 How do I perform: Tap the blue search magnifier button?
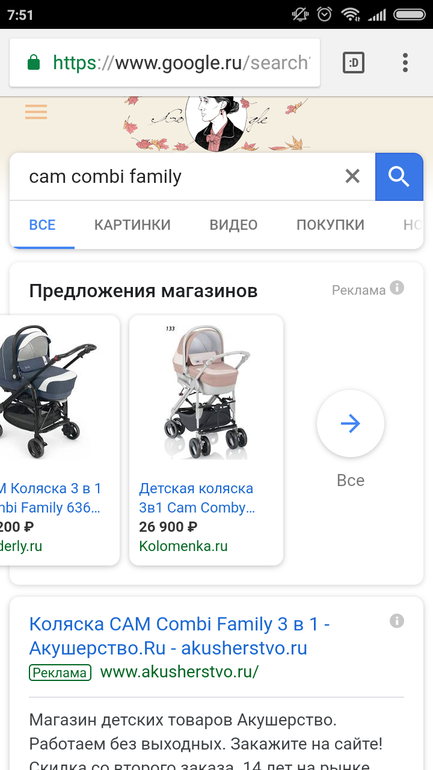(x=399, y=177)
